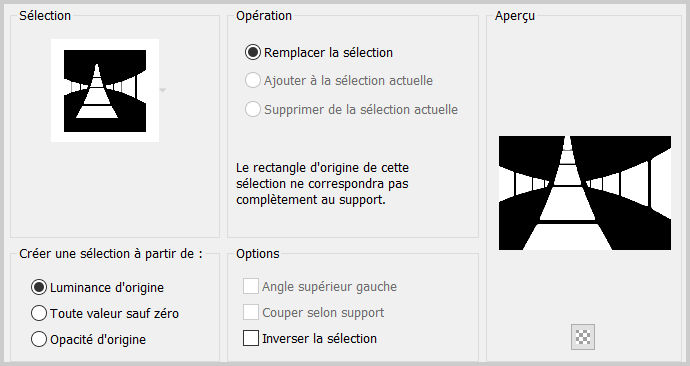Click the Options group heading
This screenshot has width=690, height=366.
(x=258, y=254)
